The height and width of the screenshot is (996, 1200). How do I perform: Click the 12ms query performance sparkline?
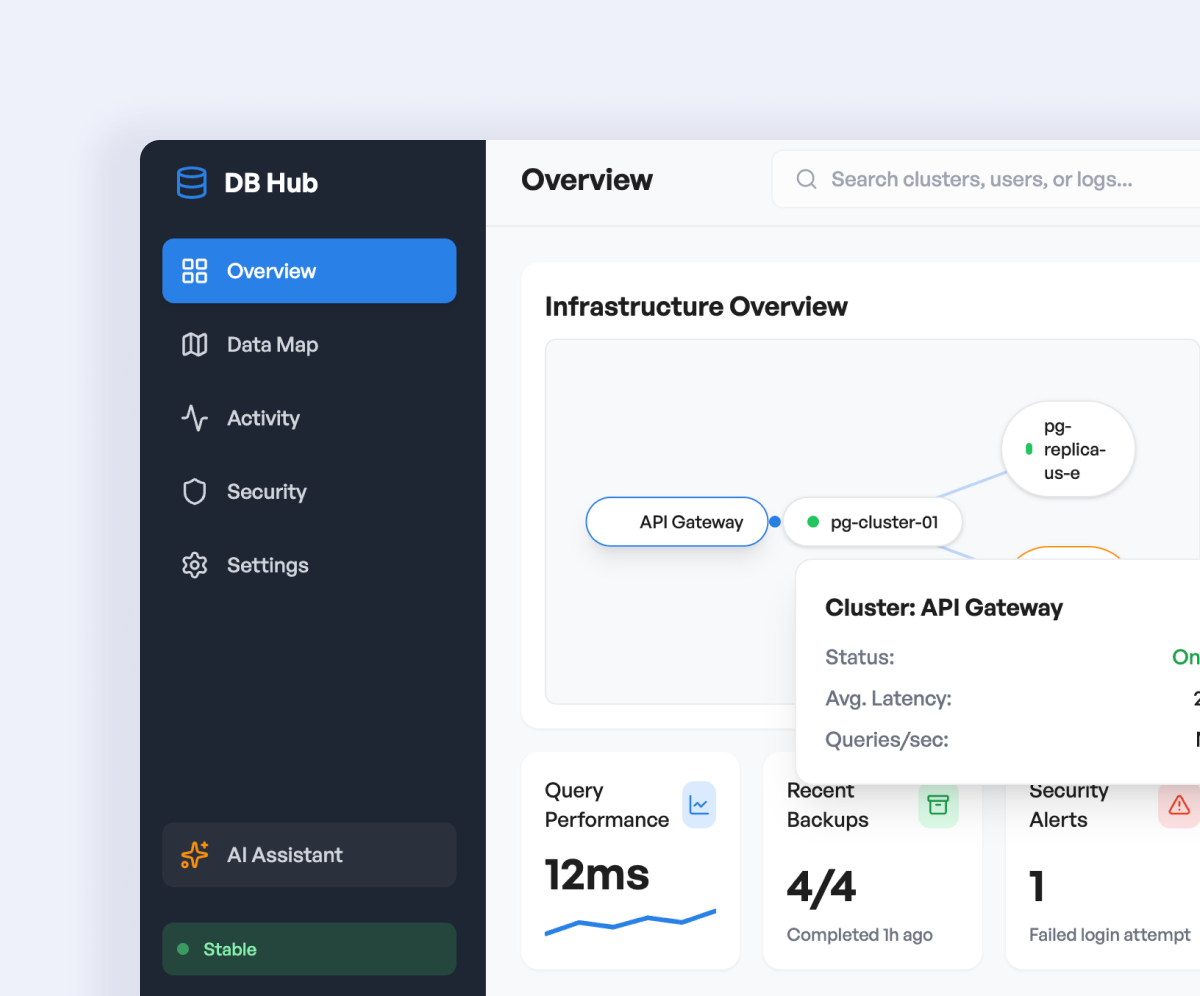tap(630, 922)
